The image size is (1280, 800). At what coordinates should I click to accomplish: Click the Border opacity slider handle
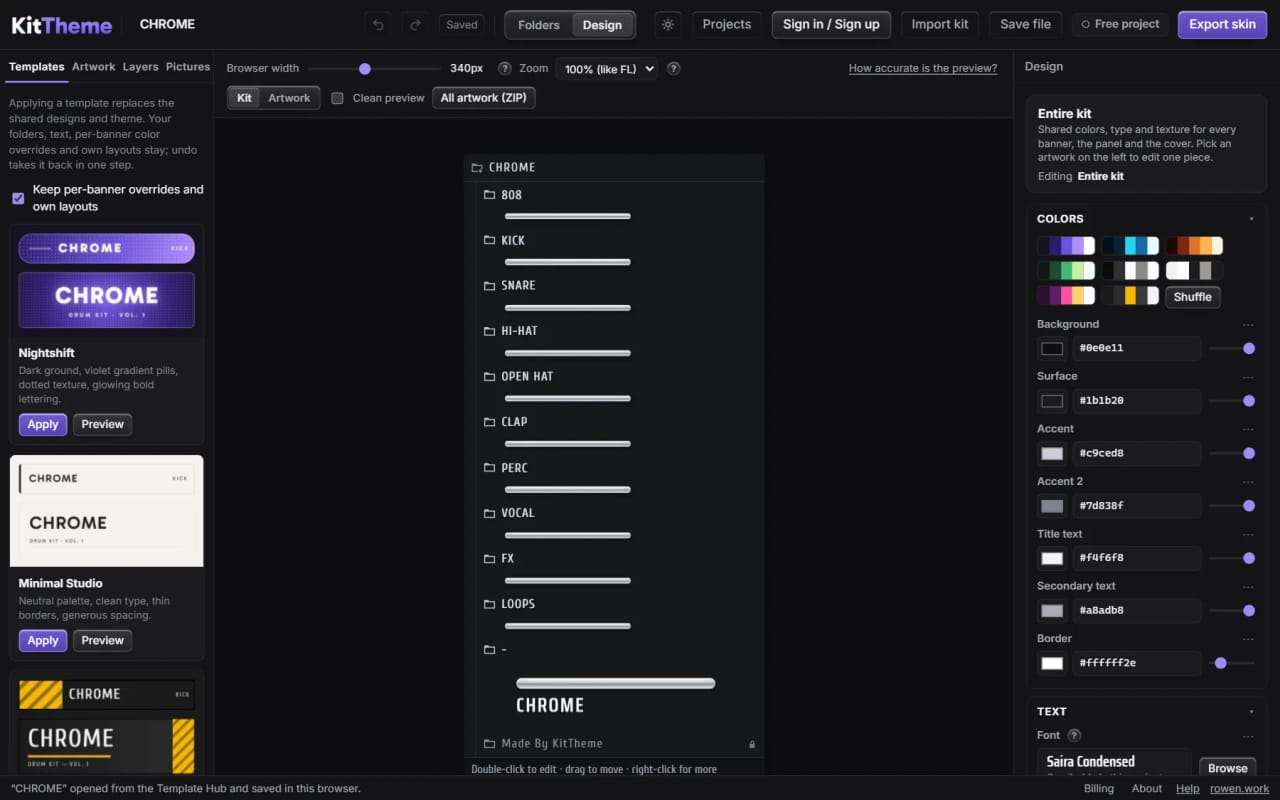[x=1220, y=662]
